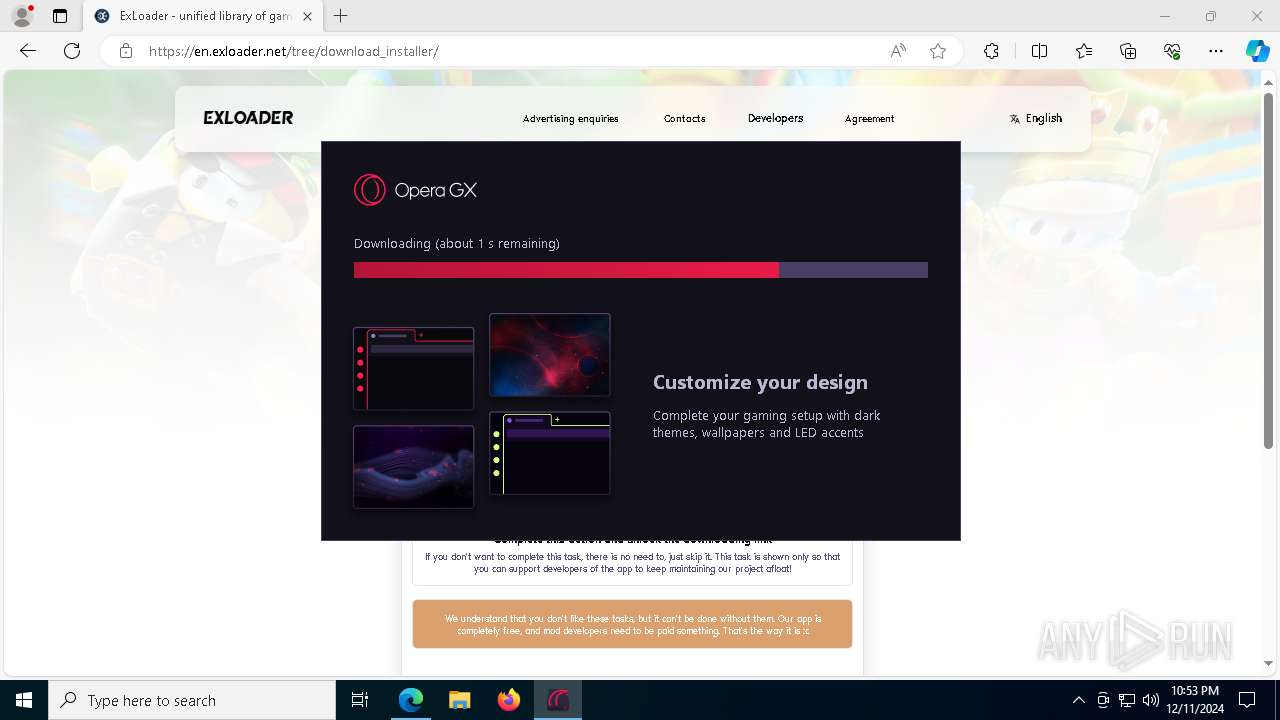Open Read aloud icon in address bar

click(x=898, y=51)
